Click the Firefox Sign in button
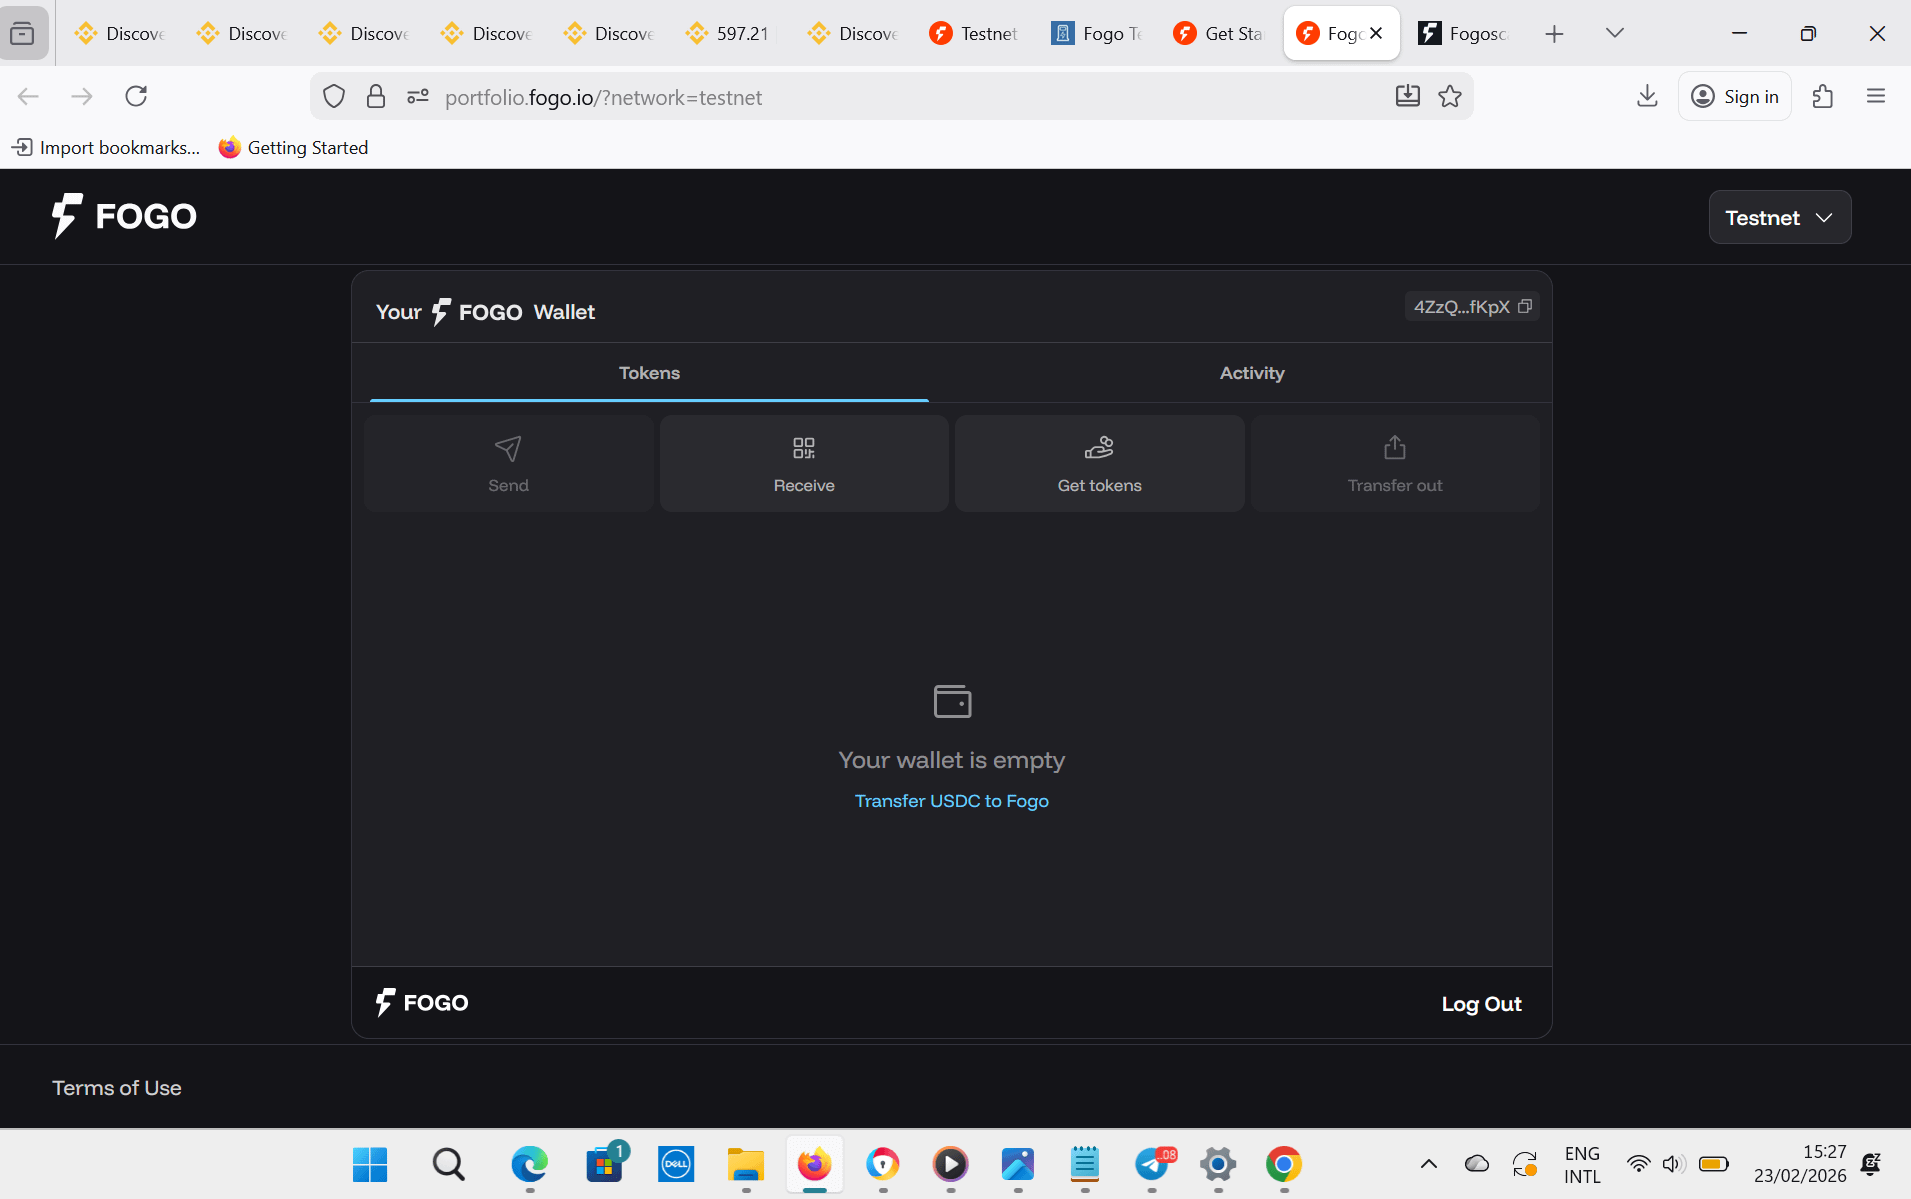Viewport: 1911px width, 1199px height. pyautogui.click(x=1735, y=96)
